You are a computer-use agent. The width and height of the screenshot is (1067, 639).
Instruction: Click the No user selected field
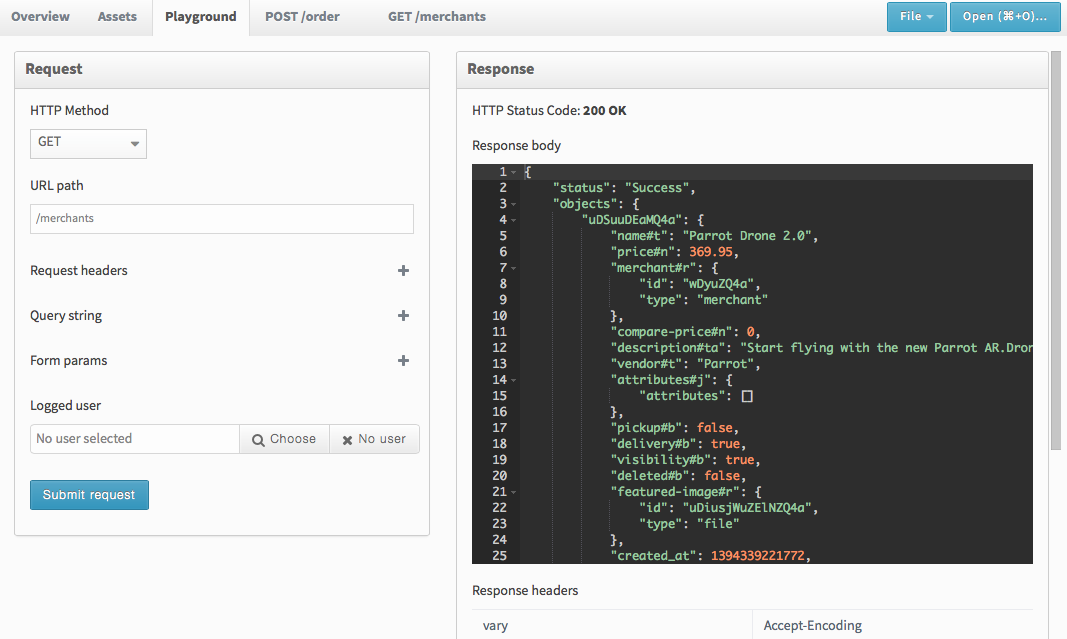click(x=135, y=439)
